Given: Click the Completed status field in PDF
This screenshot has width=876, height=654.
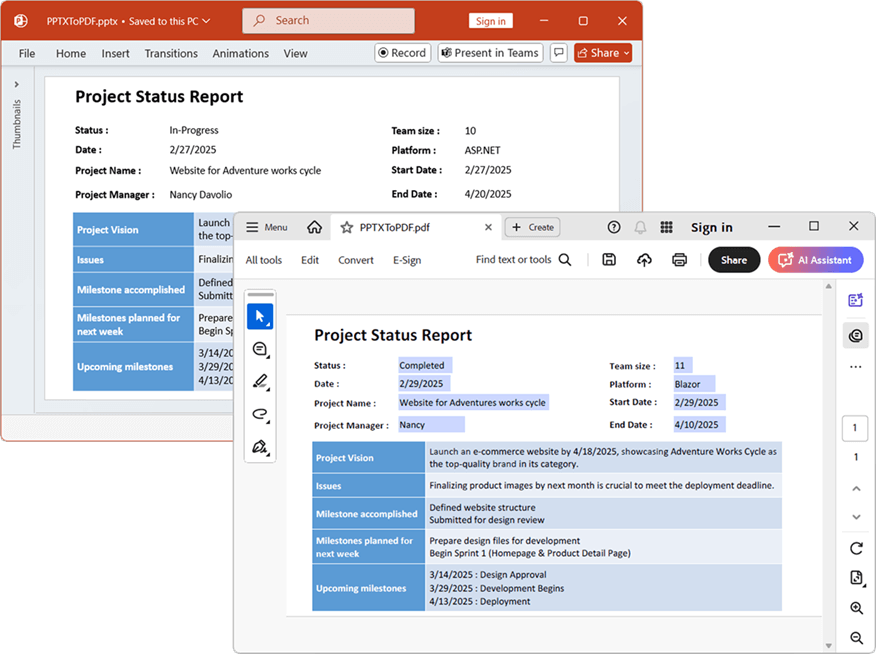Looking at the screenshot, I should (x=425, y=365).
